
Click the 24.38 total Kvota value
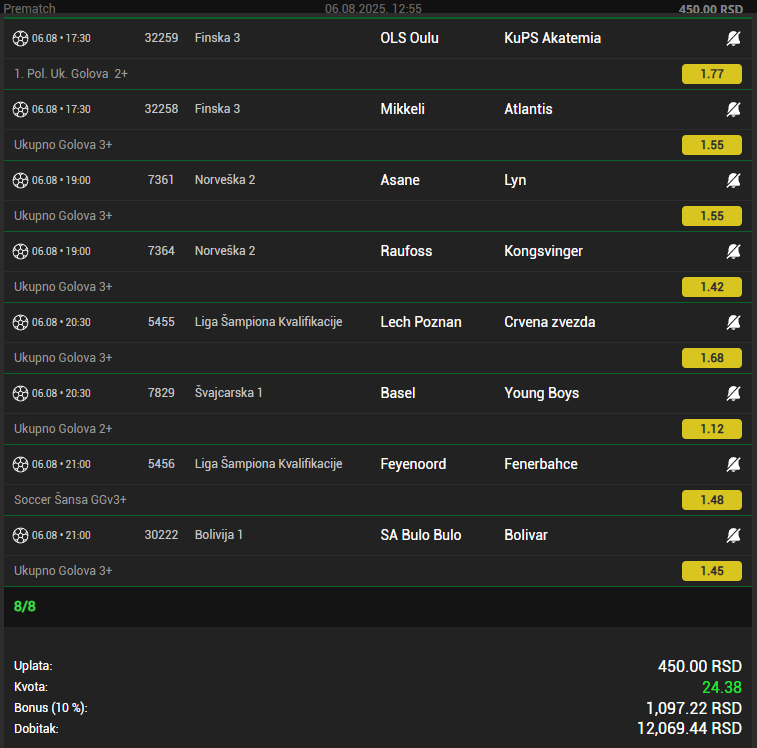pyautogui.click(x=722, y=687)
